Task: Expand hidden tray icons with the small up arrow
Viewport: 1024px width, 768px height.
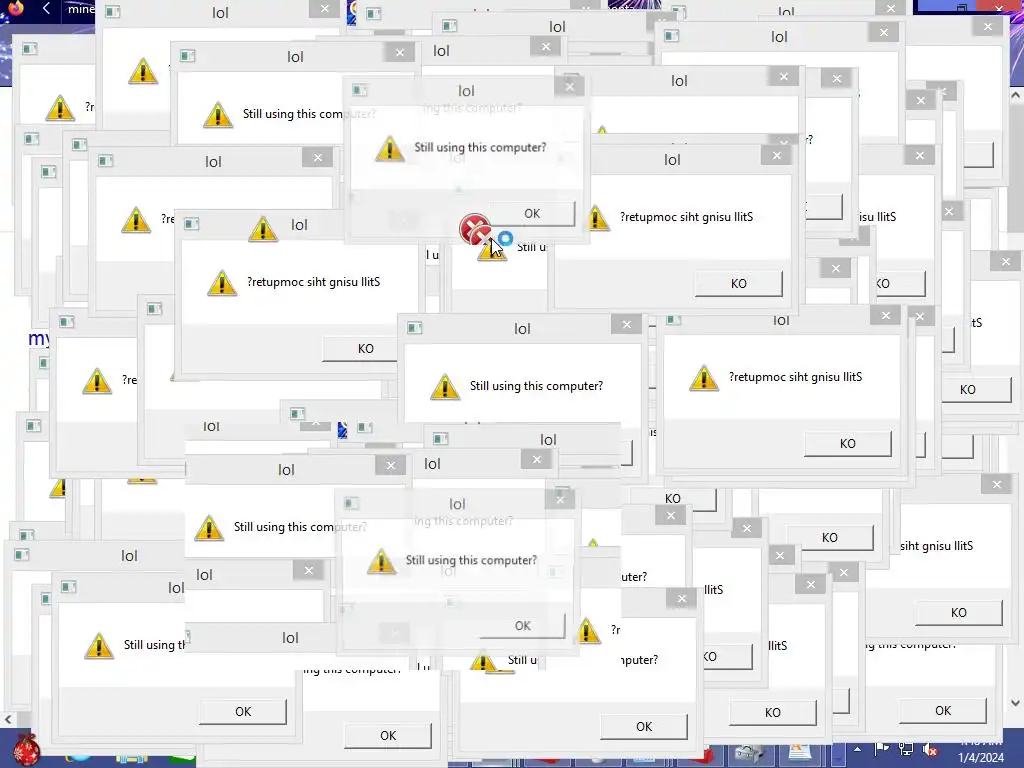Action: click(x=857, y=750)
